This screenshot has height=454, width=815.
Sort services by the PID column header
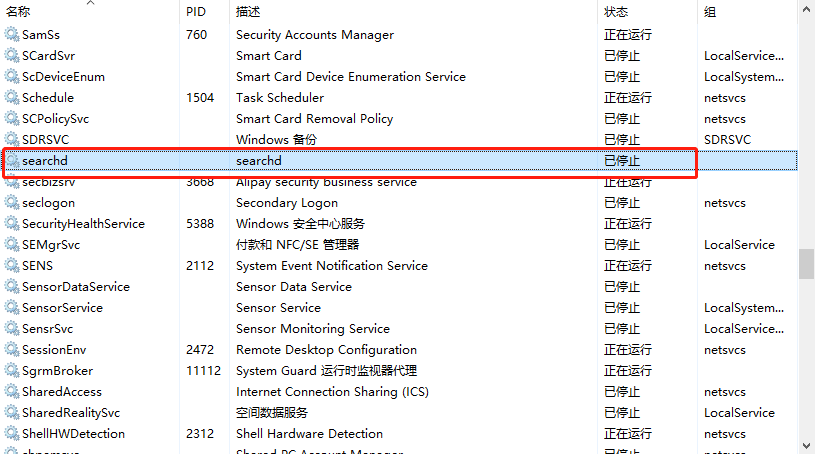click(x=196, y=12)
